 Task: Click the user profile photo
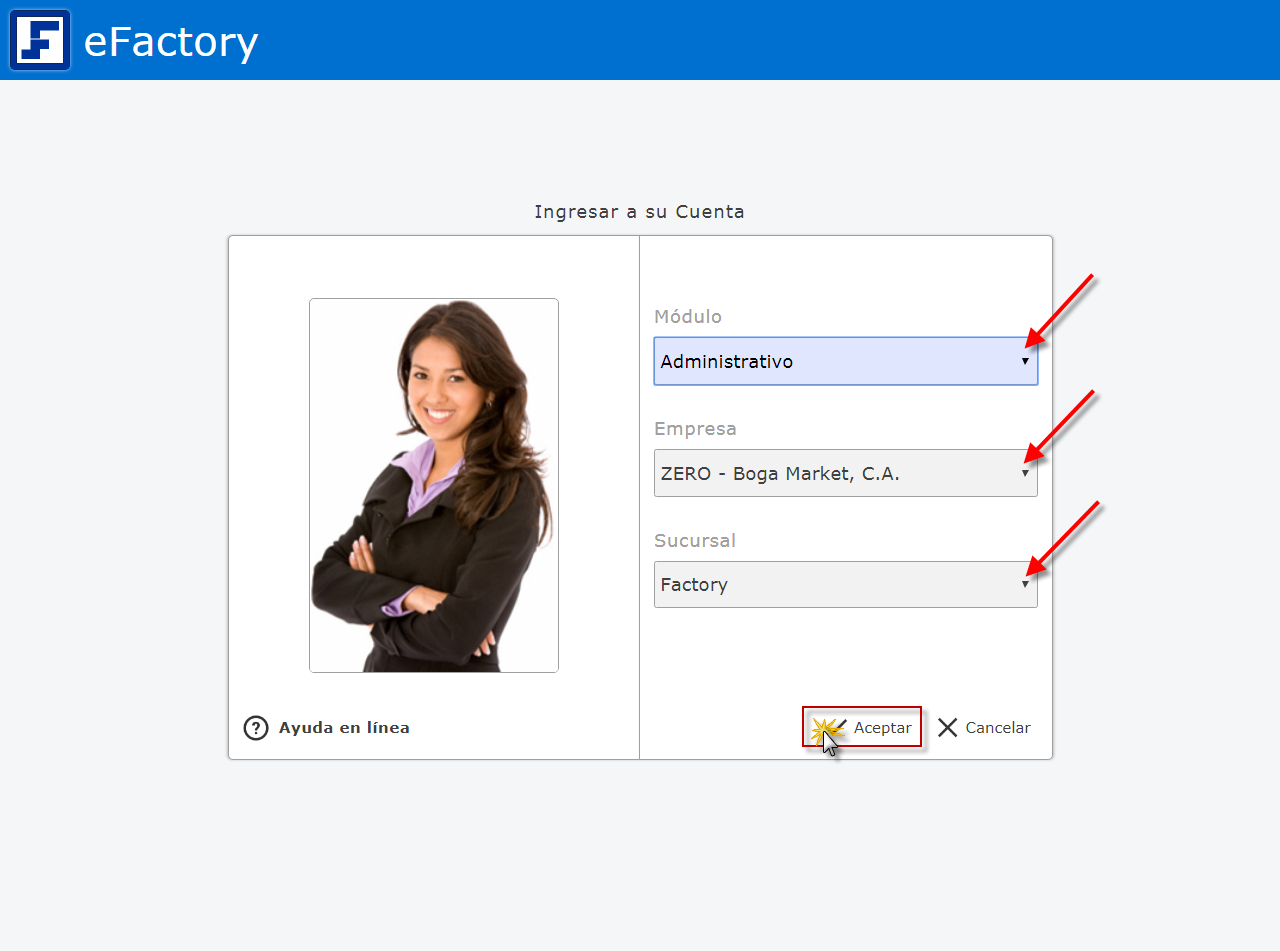pyautogui.click(x=434, y=485)
